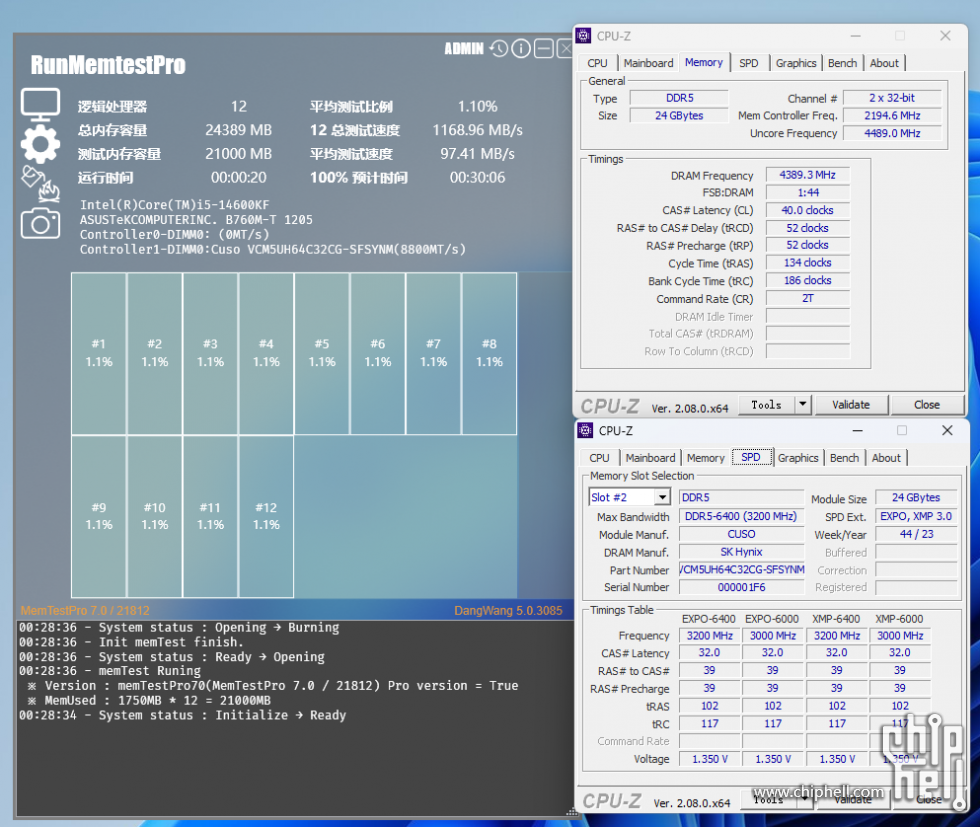
Task: Click the CAS# Latency value 40.0 clocks
Action: pos(808,211)
